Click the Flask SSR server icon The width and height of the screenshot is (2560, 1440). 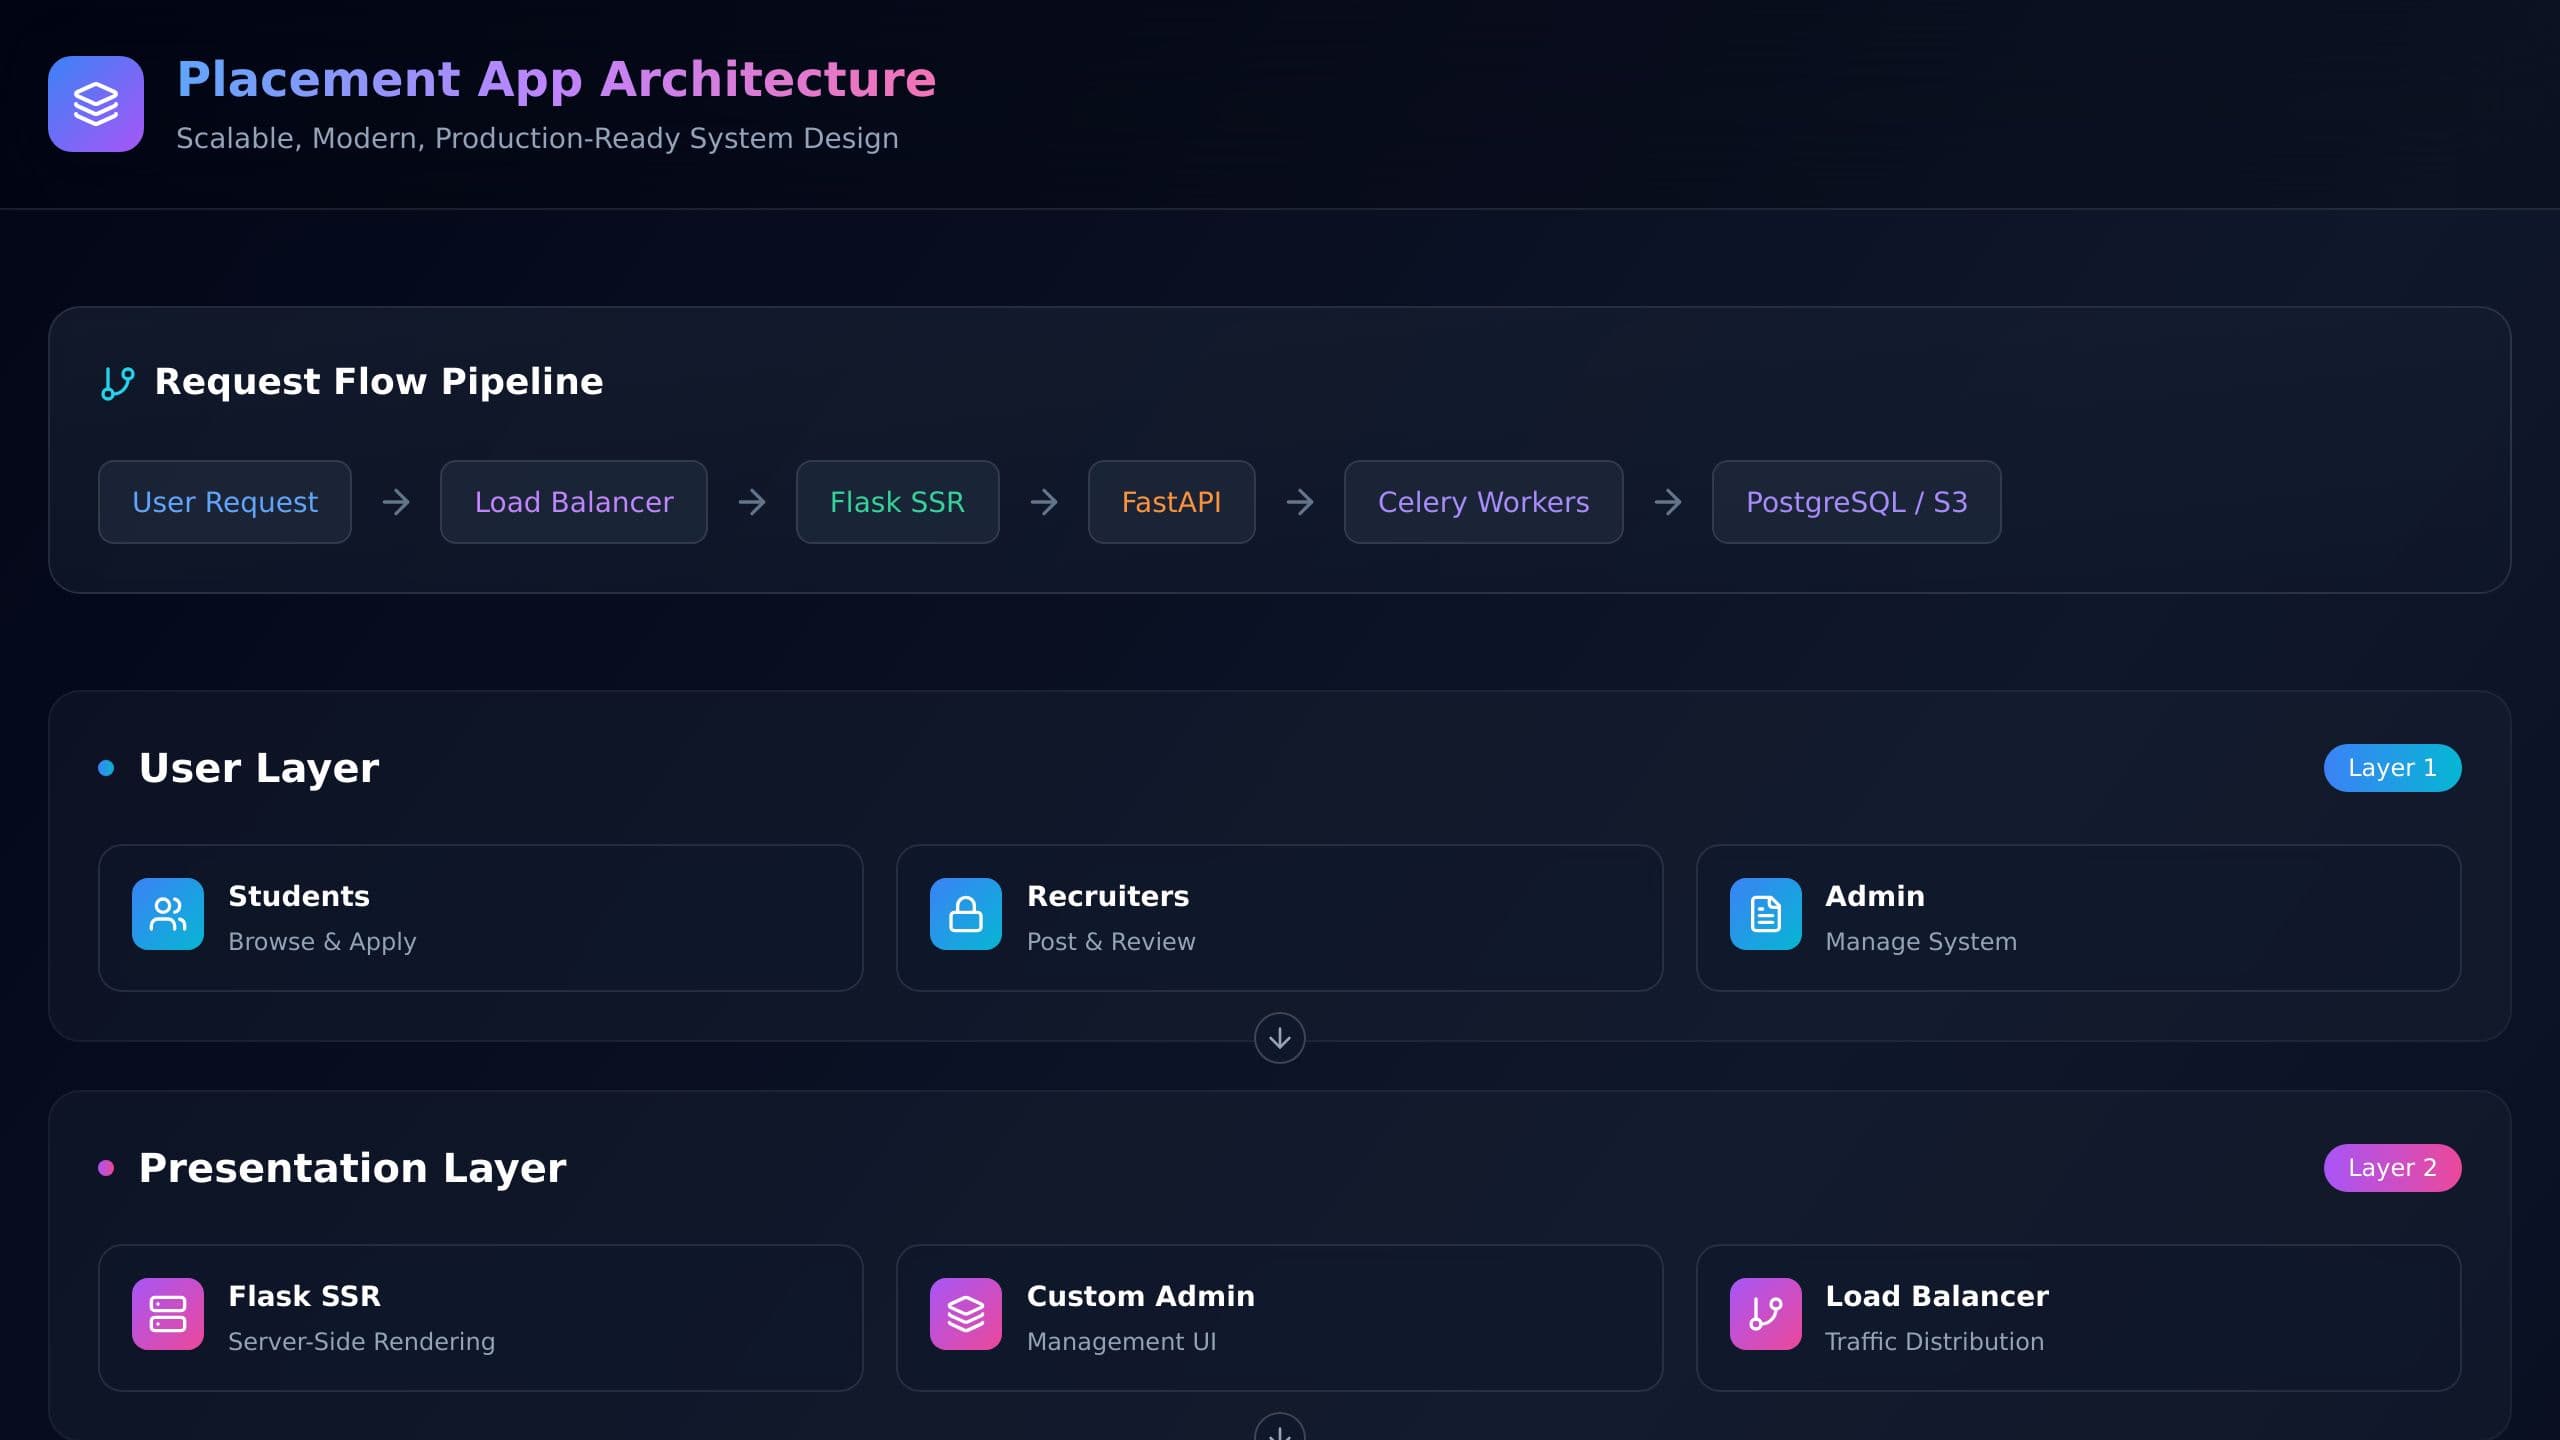168,1314
